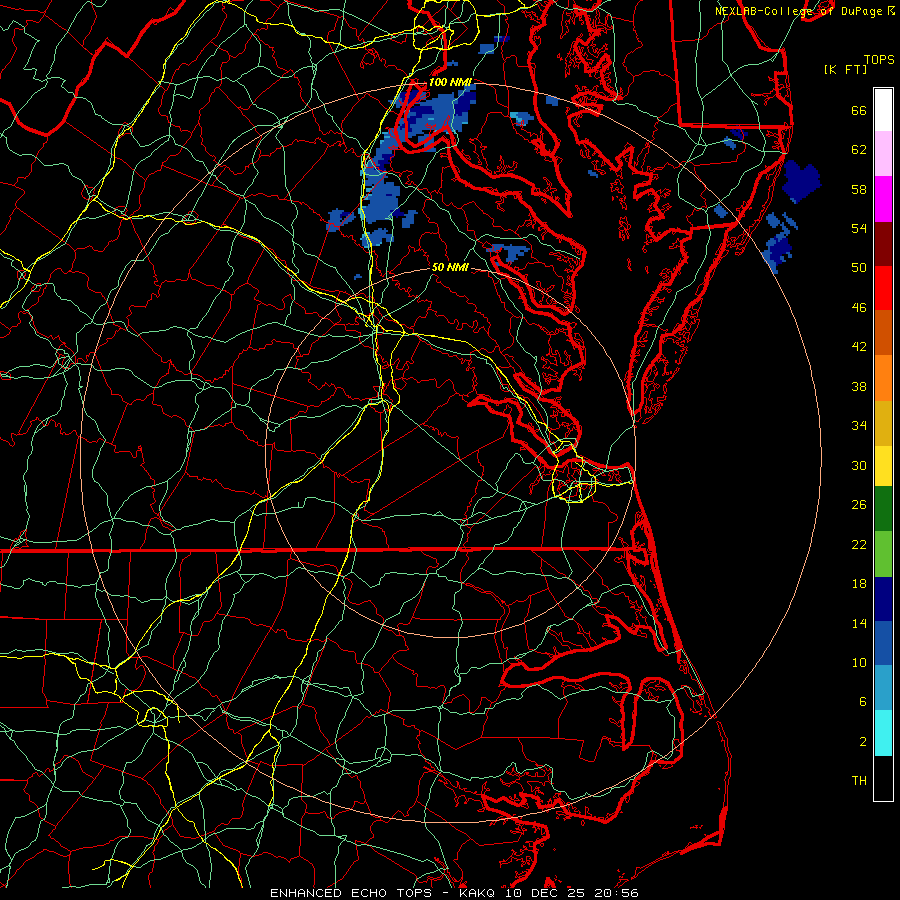Click the dark orange 46 kft swatch
Screen dimensions: 900x900
coord(883,332)
